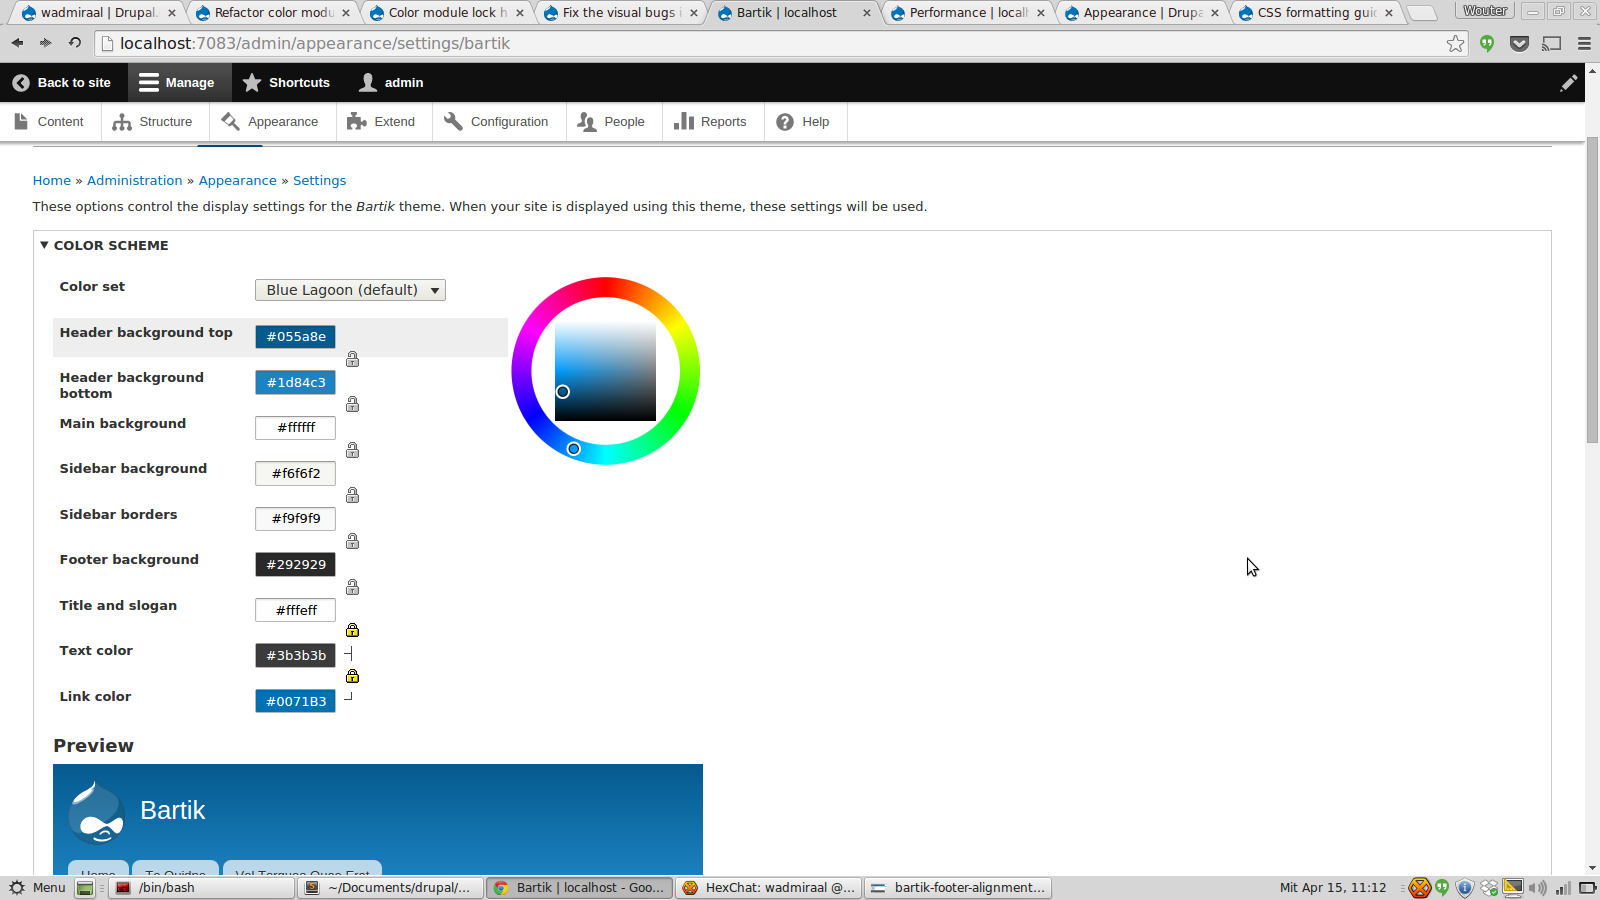Pick a hue on the color wheel
Viewport: 1600px width, 900px height.
click(x=605, y=288)
